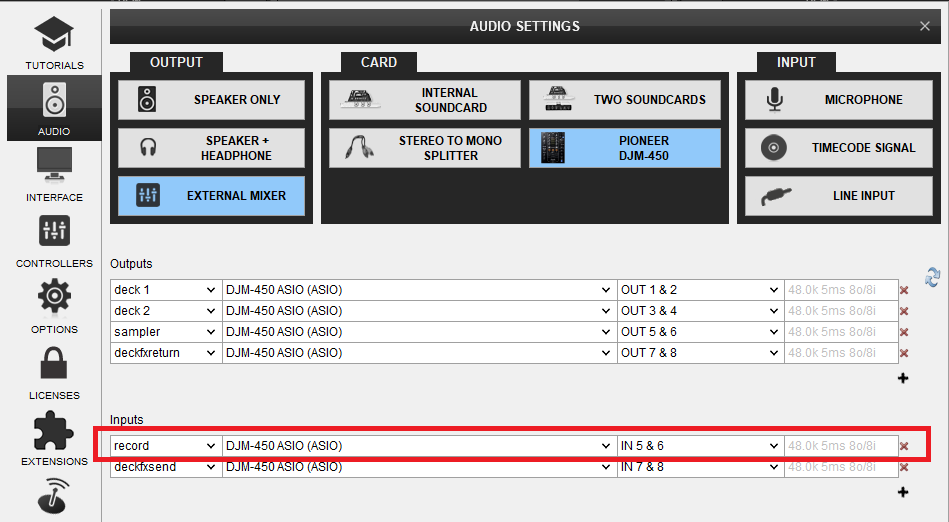This screenshot has height=522, width=949.
Task: Close the Audio Settings window
Action: tap(925, 26)
